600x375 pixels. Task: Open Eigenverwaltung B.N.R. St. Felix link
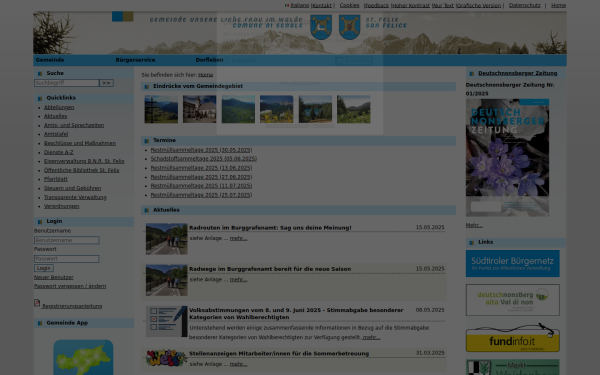(x=84, y=161)
